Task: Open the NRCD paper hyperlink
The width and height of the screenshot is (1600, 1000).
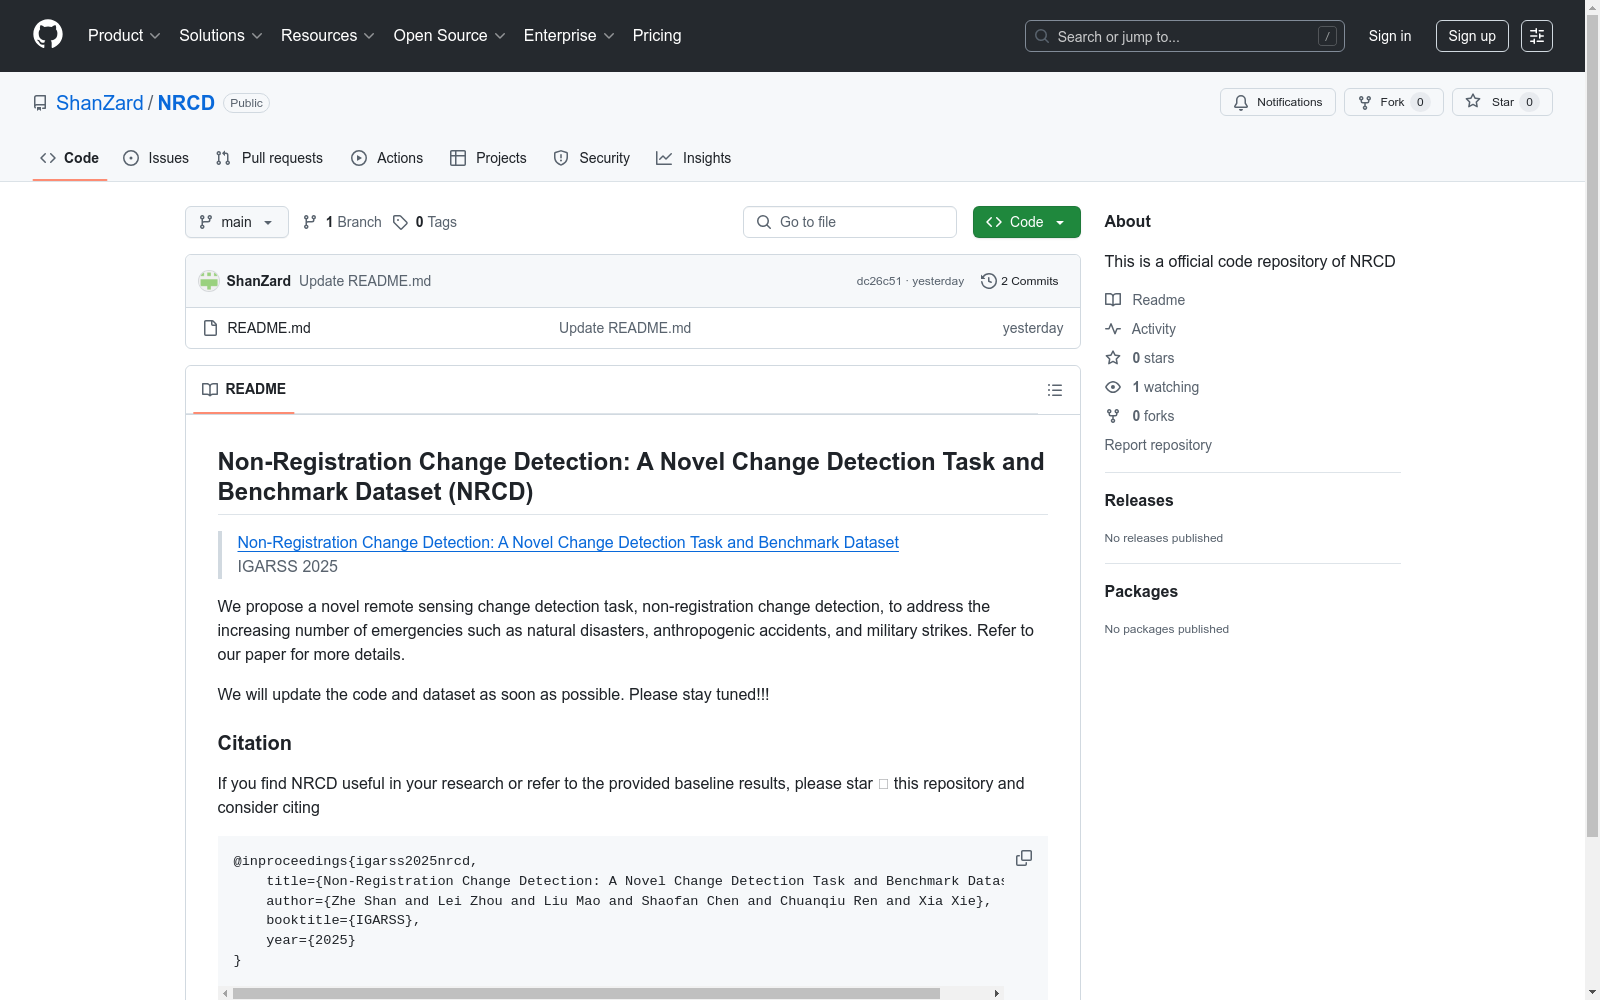Action: 568,542
